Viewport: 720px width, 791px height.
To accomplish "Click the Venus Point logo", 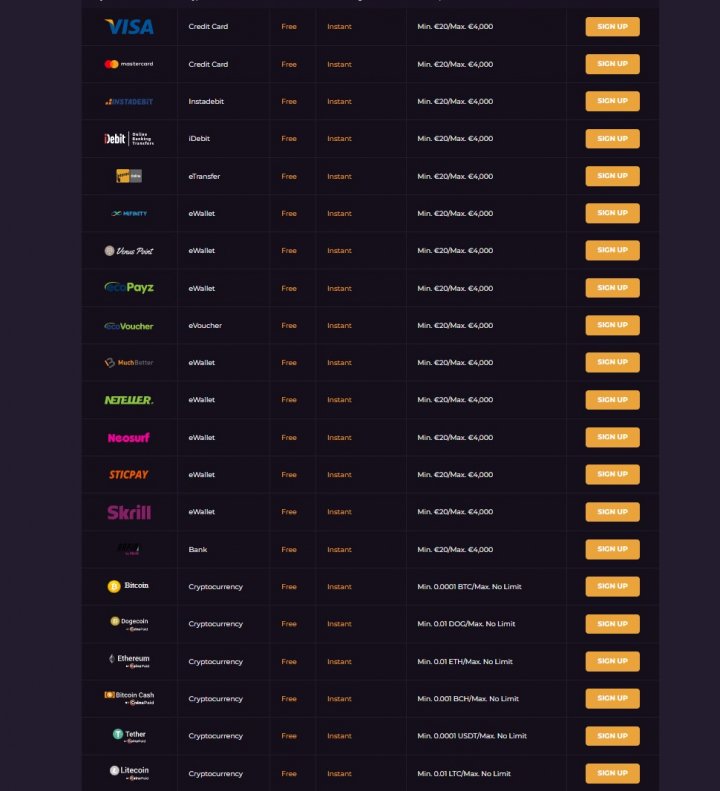I will [x=129, y=251].
